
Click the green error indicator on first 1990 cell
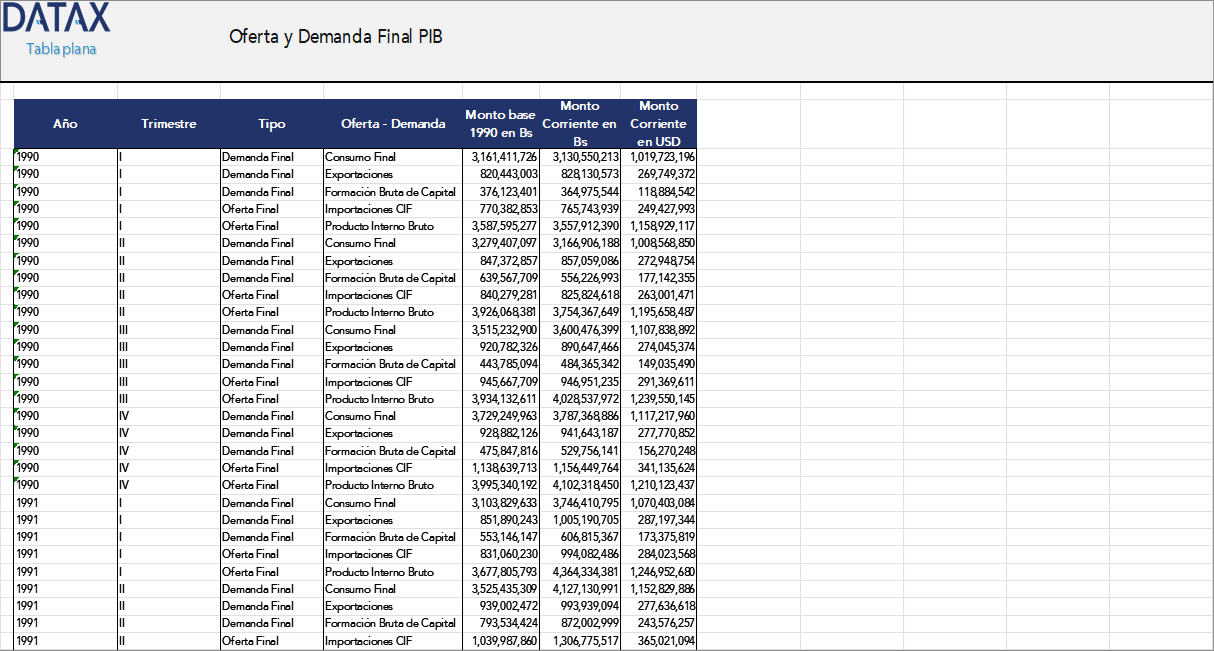[16, 152]
